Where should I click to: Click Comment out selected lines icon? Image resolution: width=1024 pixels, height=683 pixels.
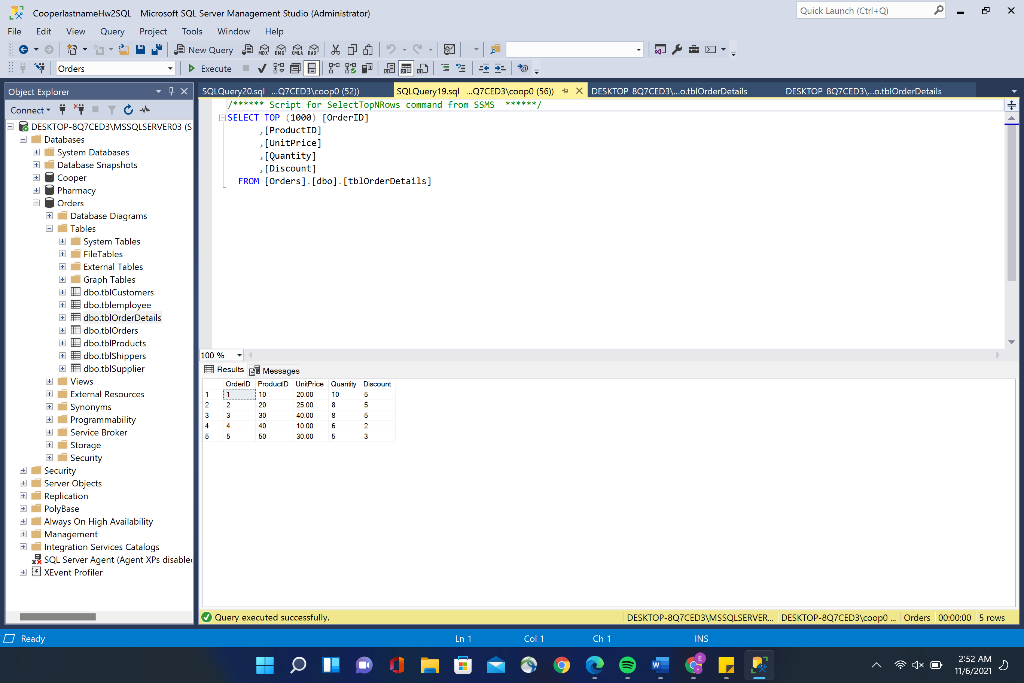445,69
